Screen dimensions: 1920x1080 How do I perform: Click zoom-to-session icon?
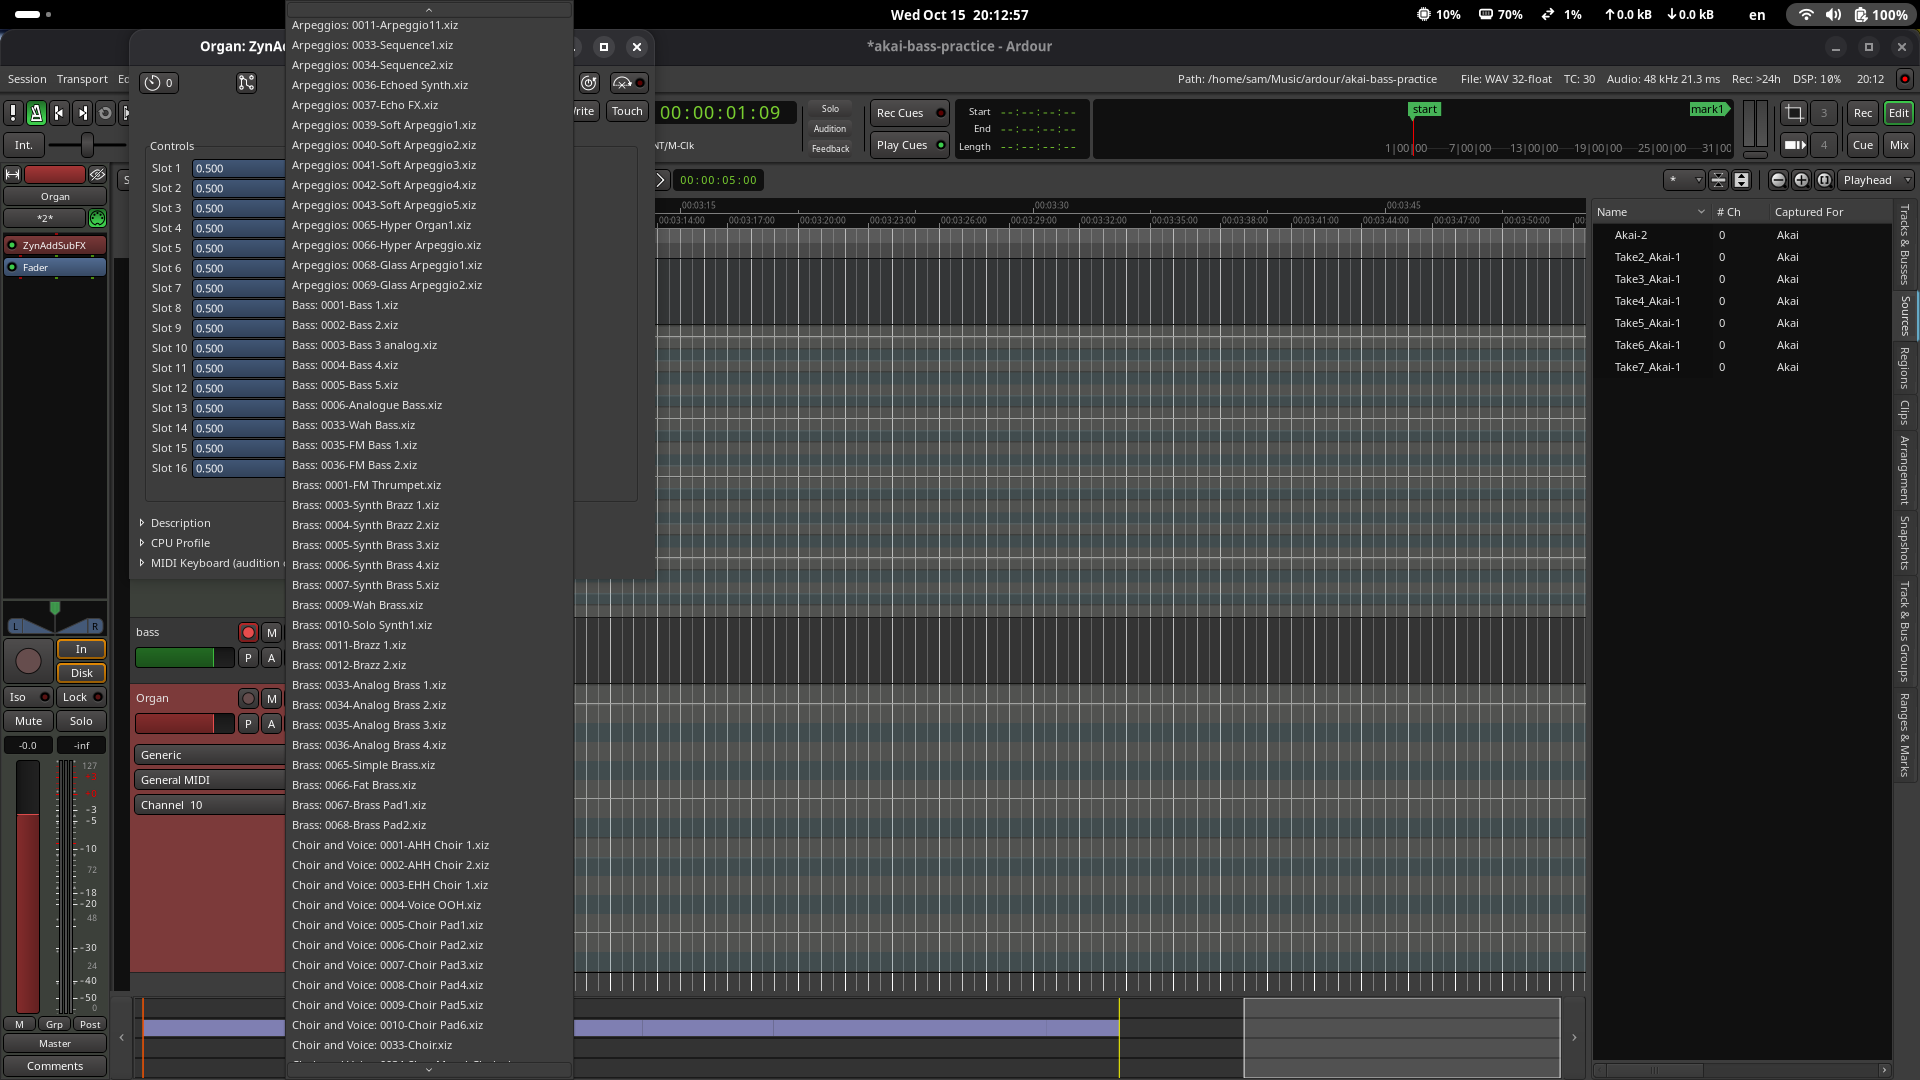click(1824, 180)
